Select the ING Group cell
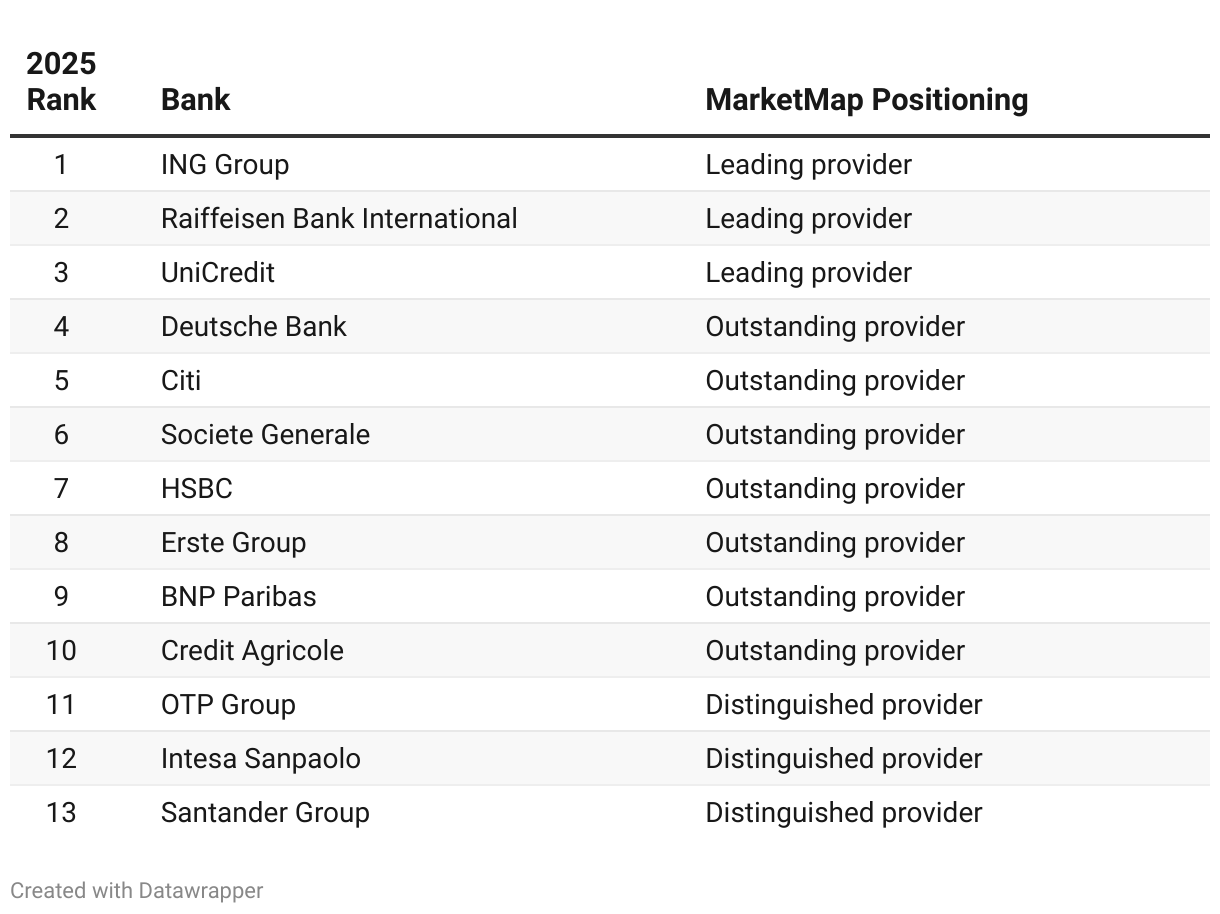 [225, 165]
